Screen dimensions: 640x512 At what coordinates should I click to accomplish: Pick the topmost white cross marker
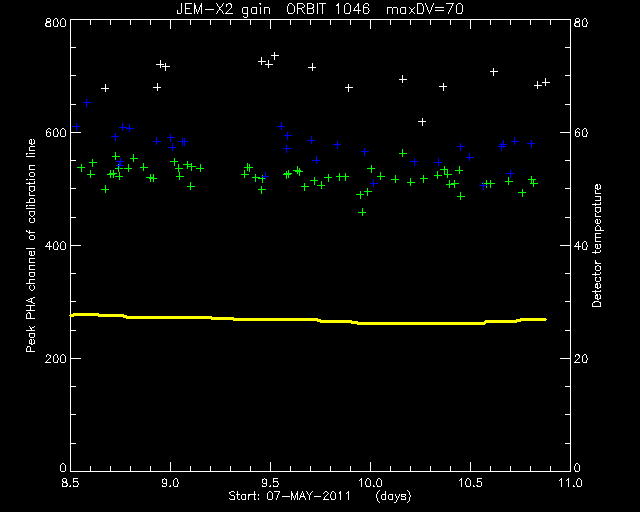click(x=275, y=56)
